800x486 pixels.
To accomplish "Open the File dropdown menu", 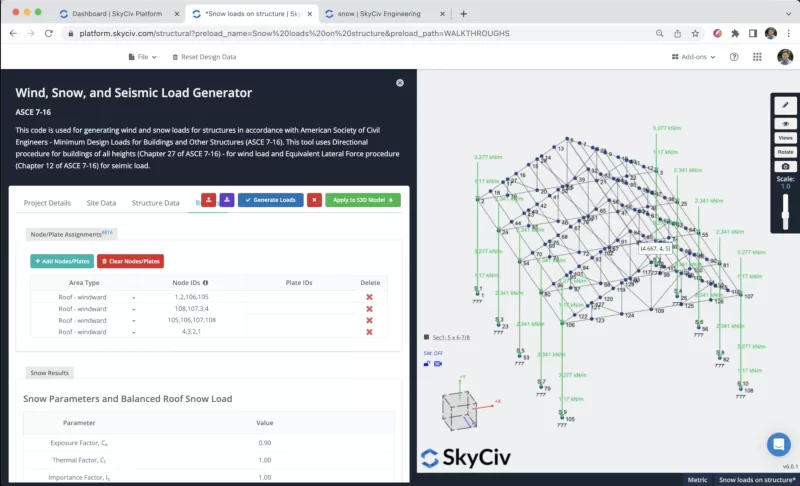I will pos(142,57).
